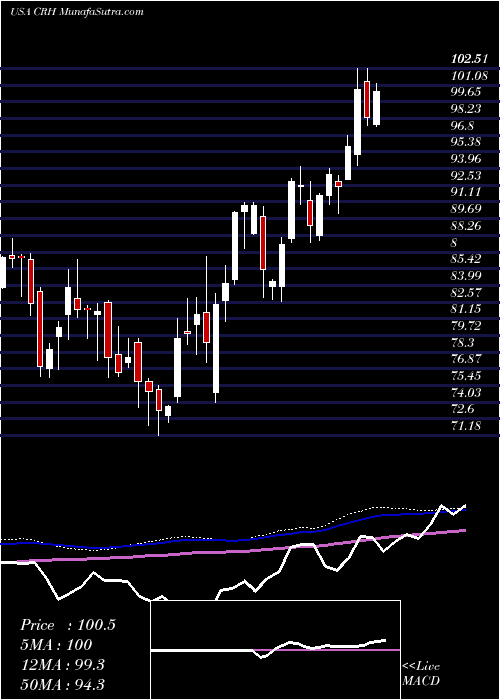The width and height of the screenshot is (500, 700).
Task: Click the '<<Live MACD' label
Action: (421, 674)
